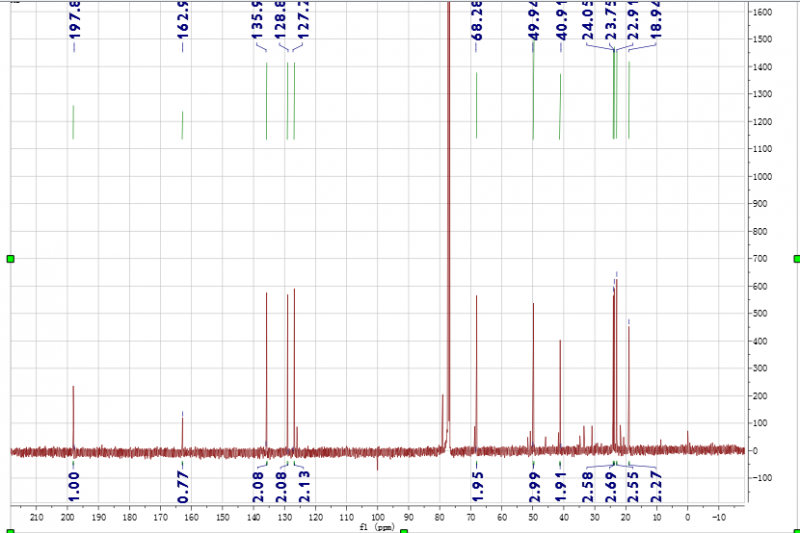Viewport: 800px width, 533px height.
Task: Select the 40.91 peak label
Action: (561, 21)
